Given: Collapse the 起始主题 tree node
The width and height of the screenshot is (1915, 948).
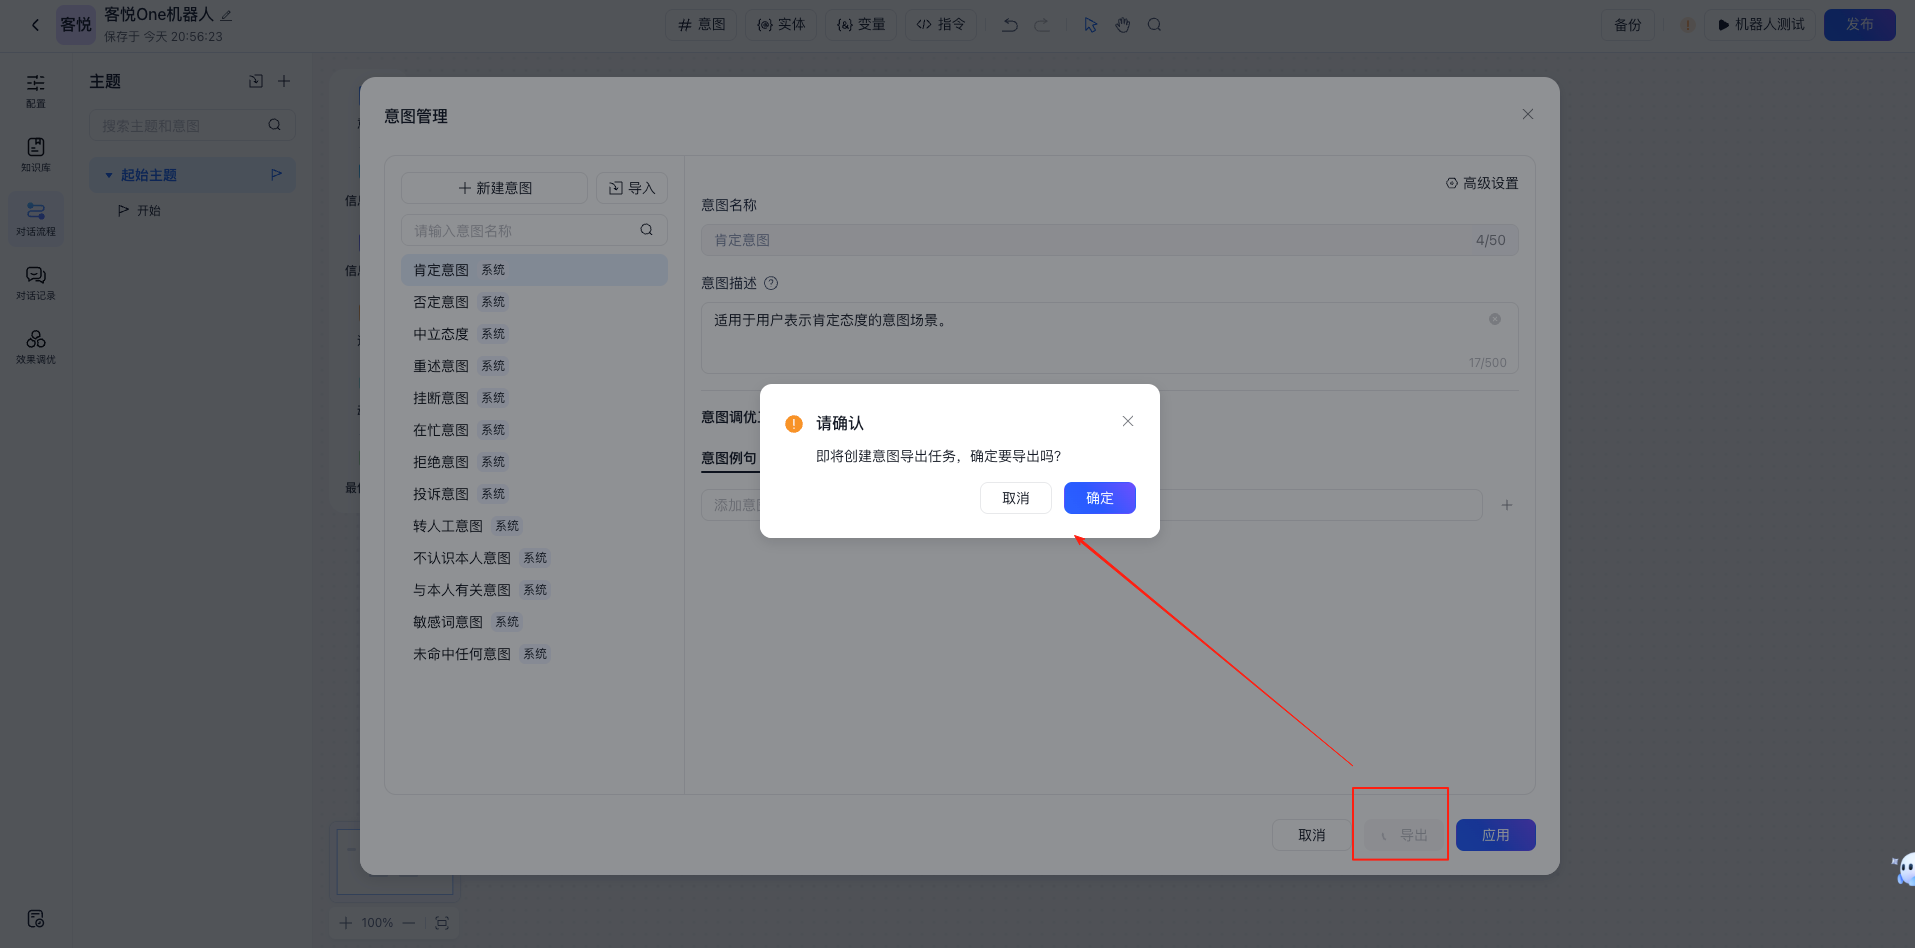Looking at the screenshot, I should point(109,175).
